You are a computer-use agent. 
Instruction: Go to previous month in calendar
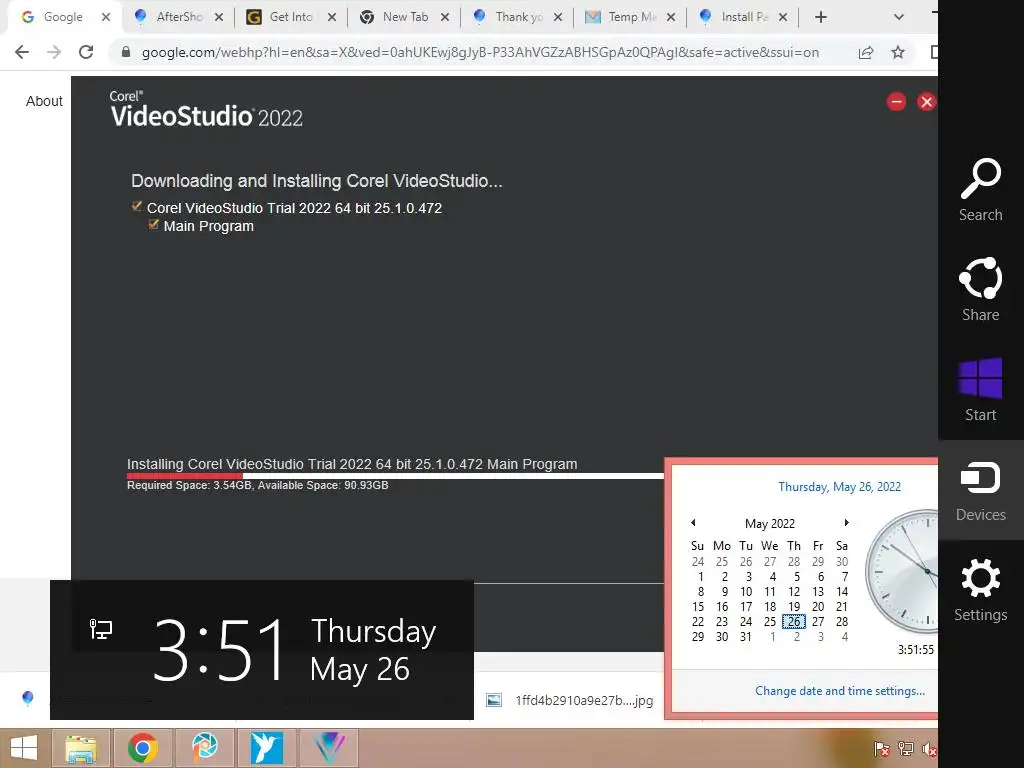(x=693, y=522)
